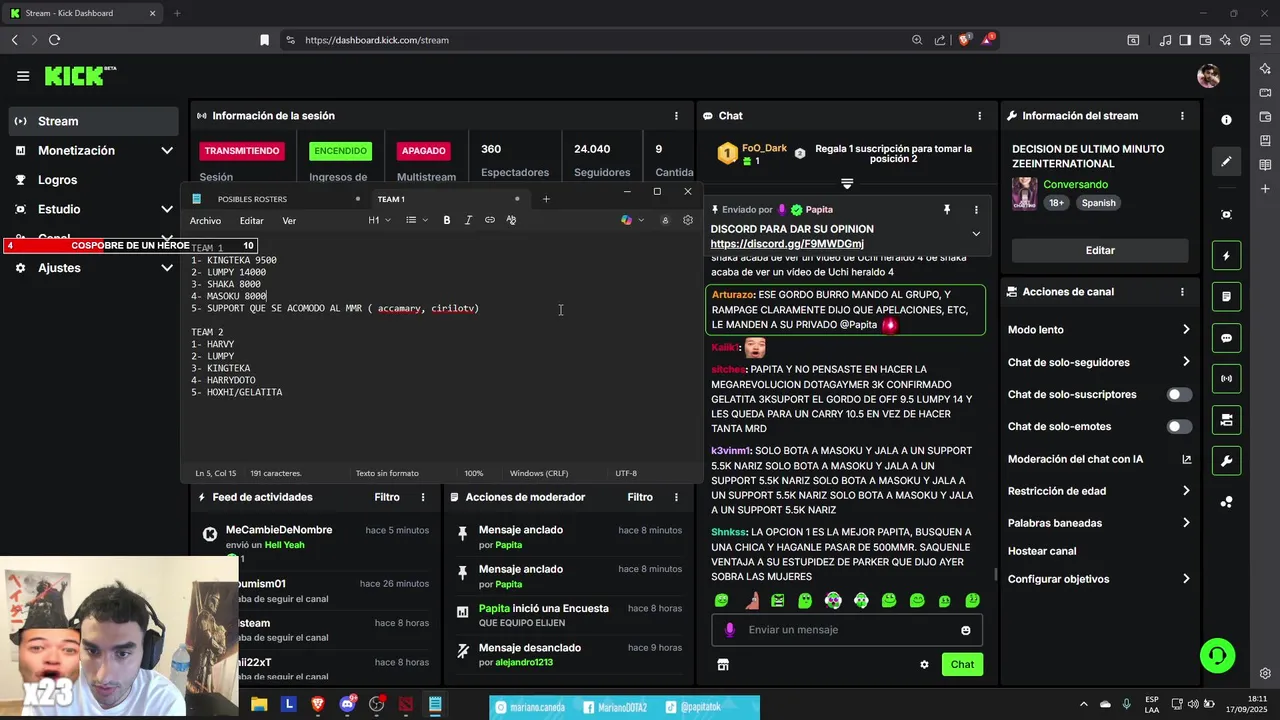Viewport: 1280px width, 720px height.
Task: Click the info icon in right rail
Action: (x=1226, y=120)
